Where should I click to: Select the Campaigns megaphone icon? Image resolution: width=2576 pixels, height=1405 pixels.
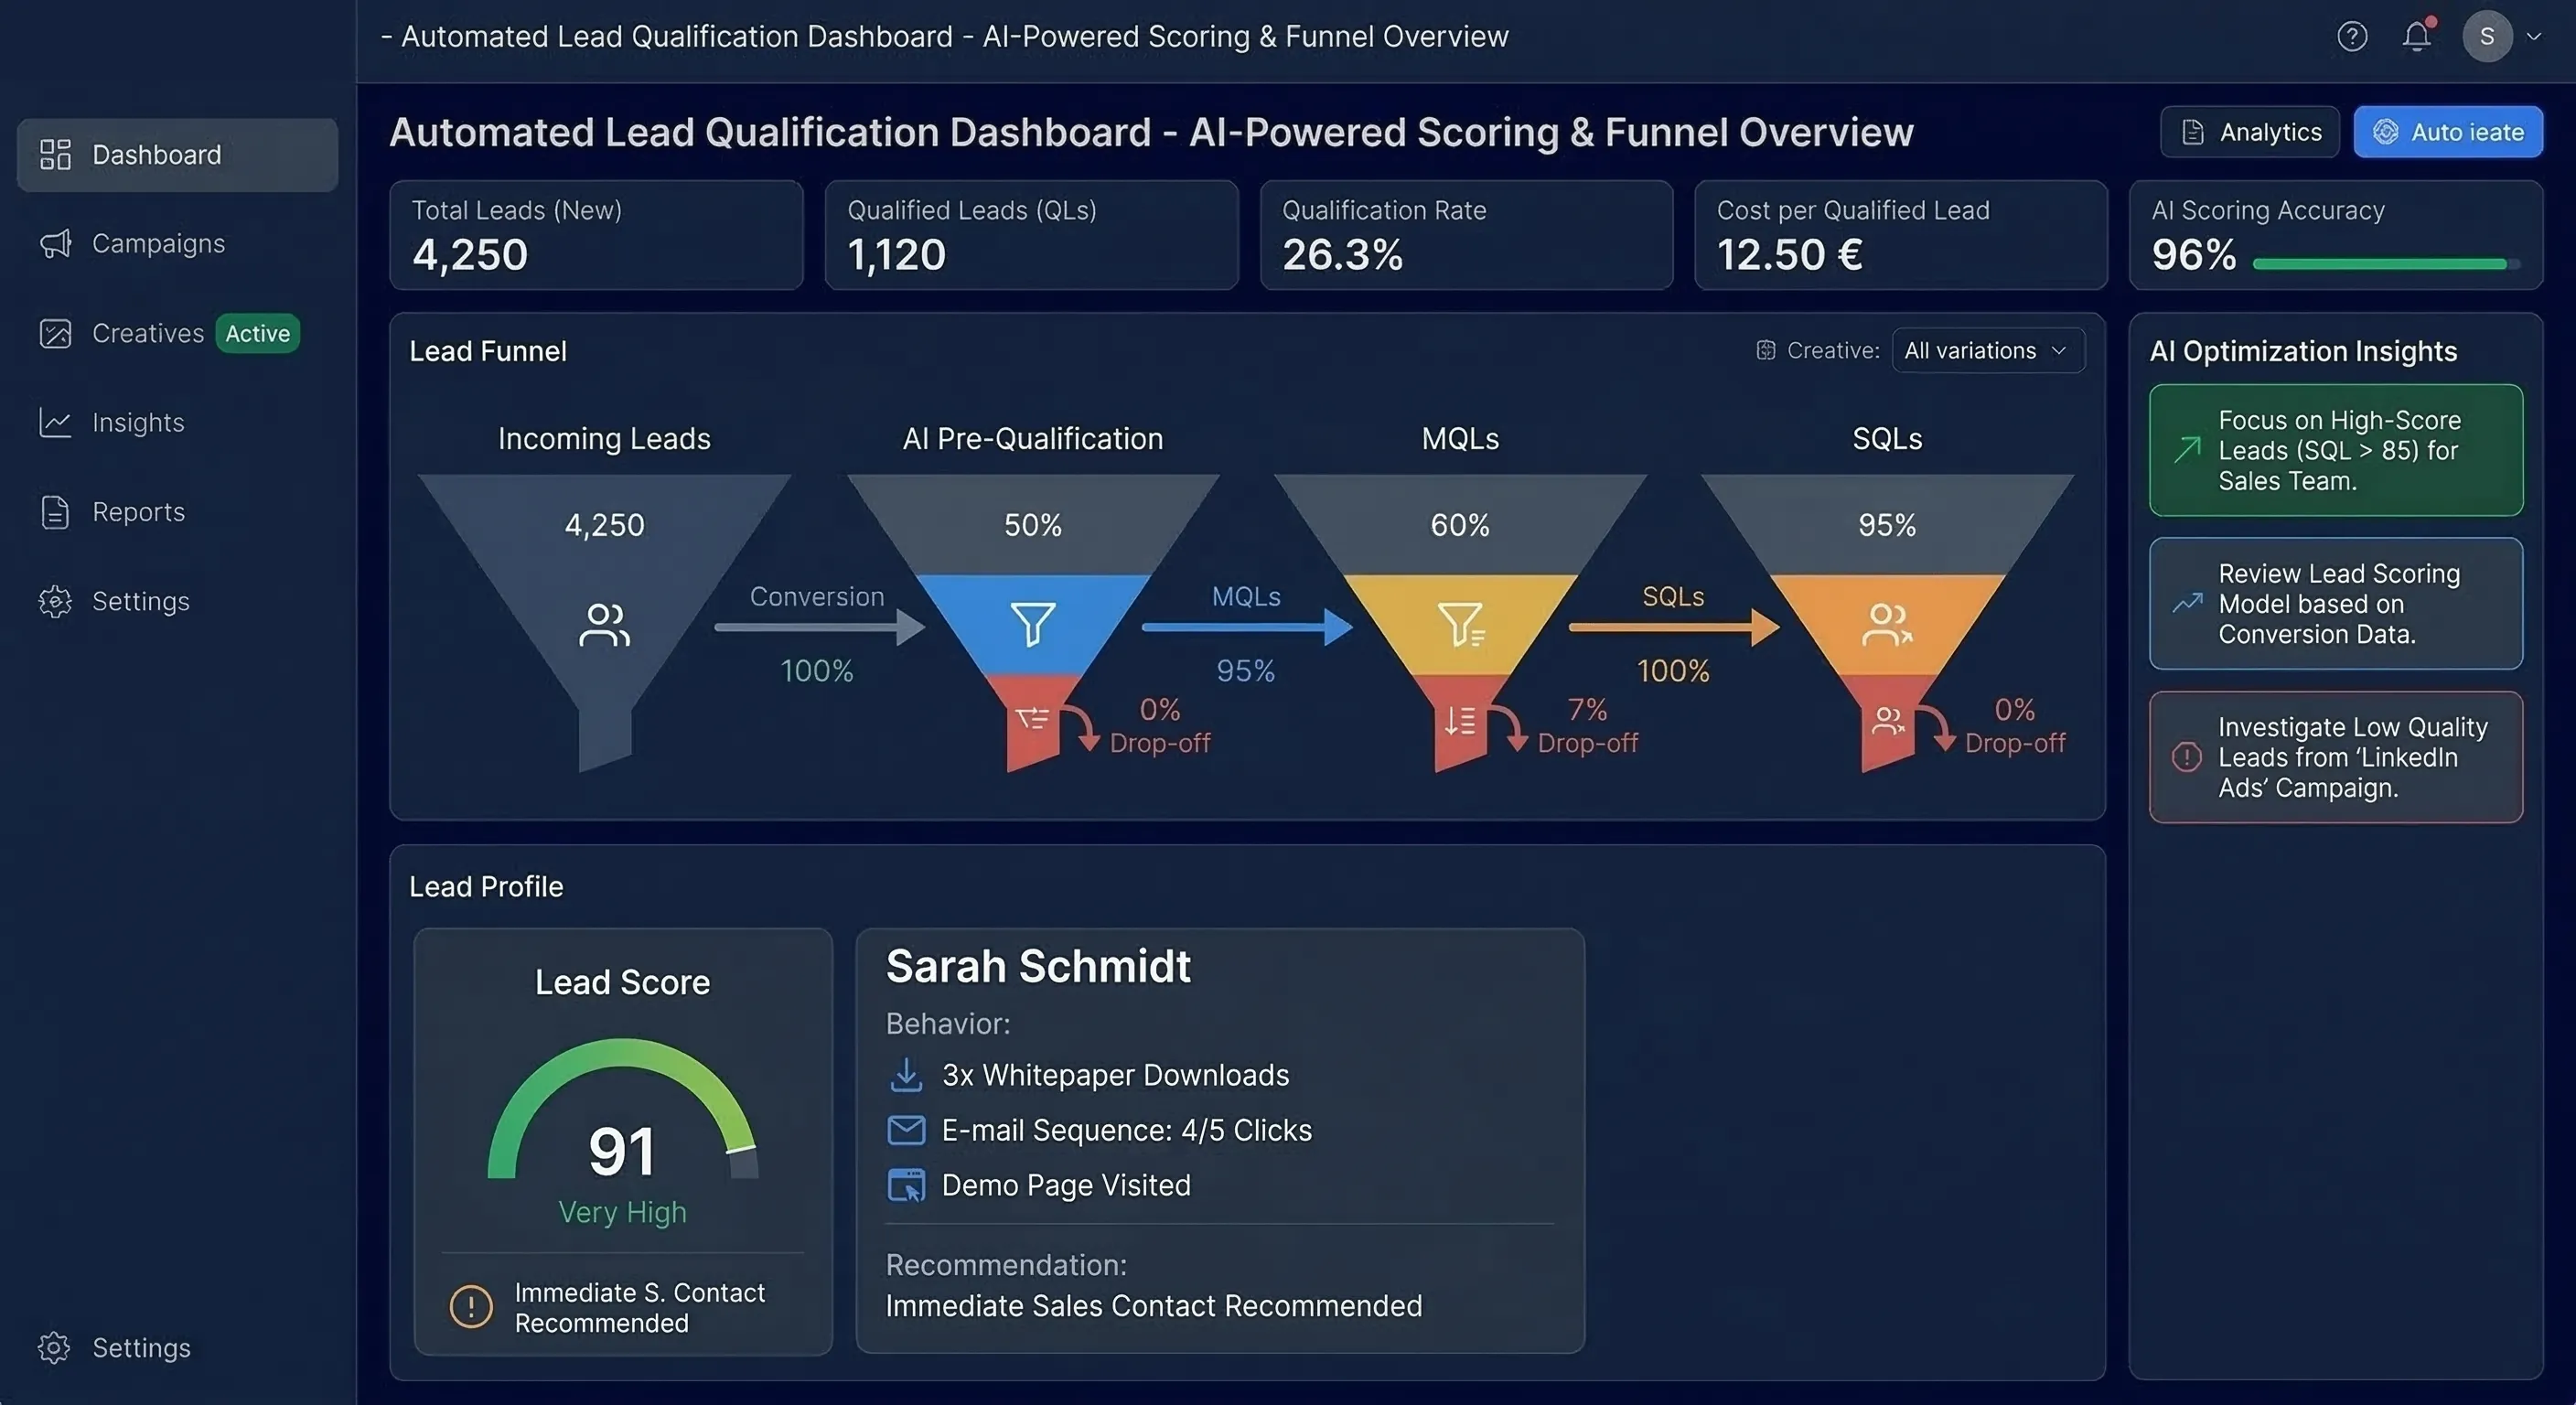[55, 243]
